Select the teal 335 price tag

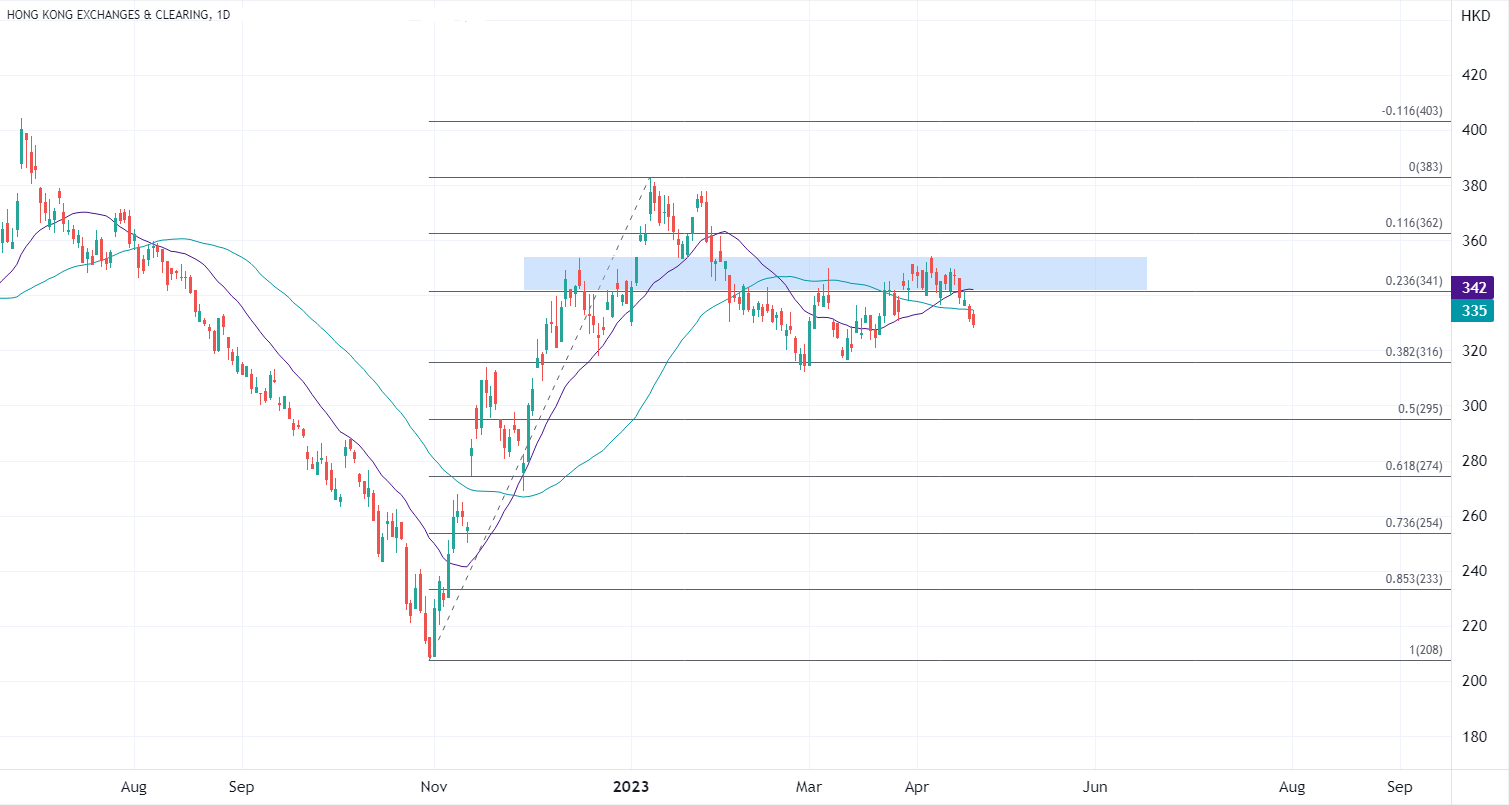(1474, 311)
